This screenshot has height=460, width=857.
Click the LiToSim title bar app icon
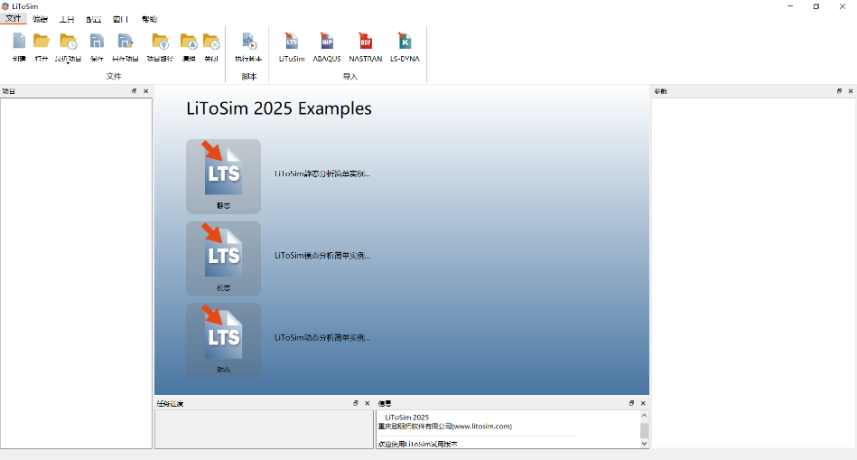(x=5, y=7)
